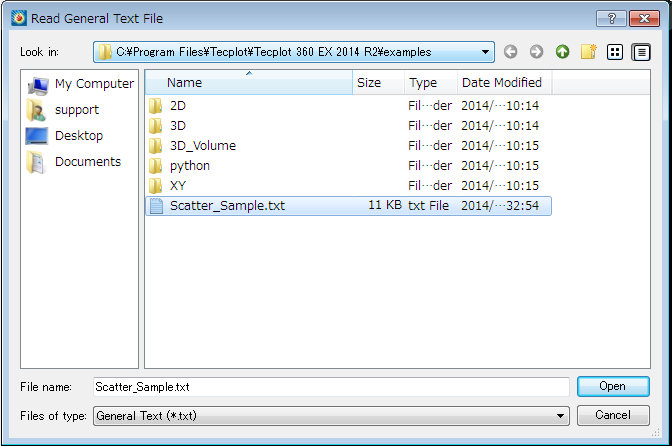Screen dimensions: 672x446
Task: Sort the file list by Date Modified
Action: point(504,83)
